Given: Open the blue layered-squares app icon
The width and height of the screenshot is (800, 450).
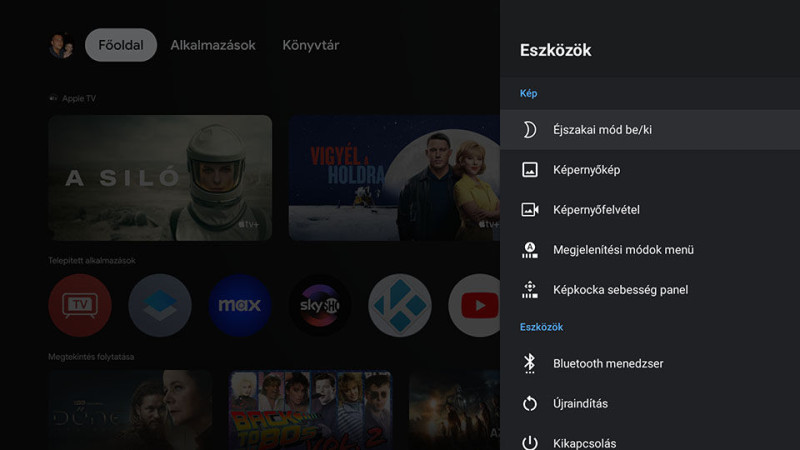Looking at the screenshot, I should 160,305.
